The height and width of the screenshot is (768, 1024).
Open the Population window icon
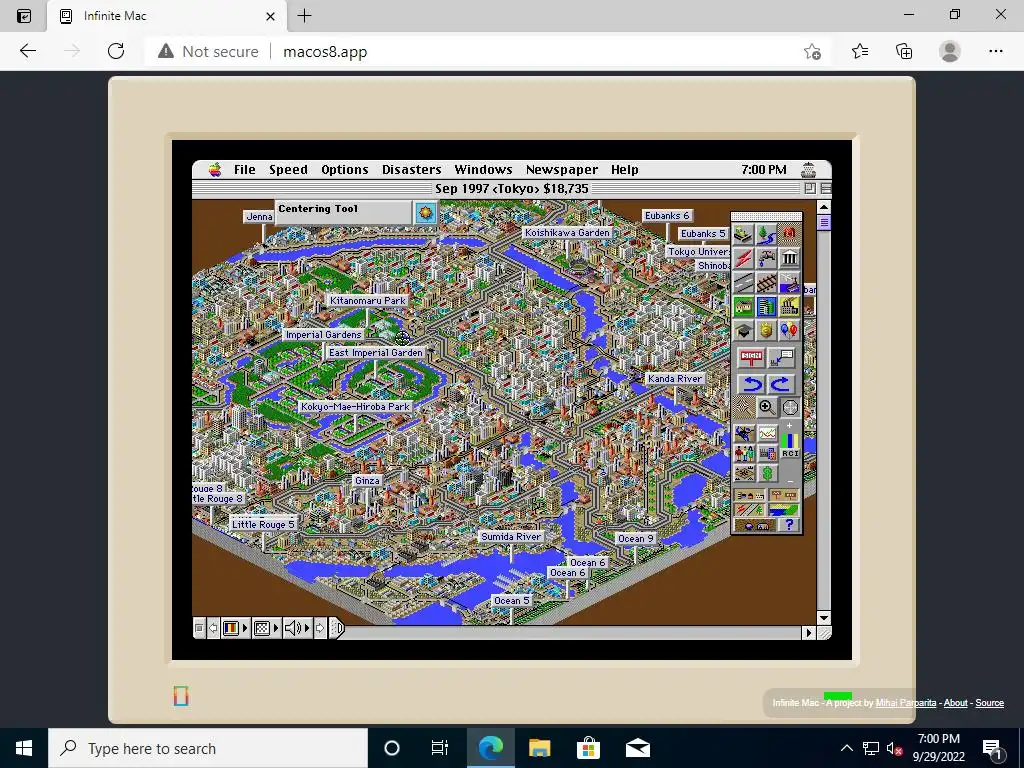744,453
